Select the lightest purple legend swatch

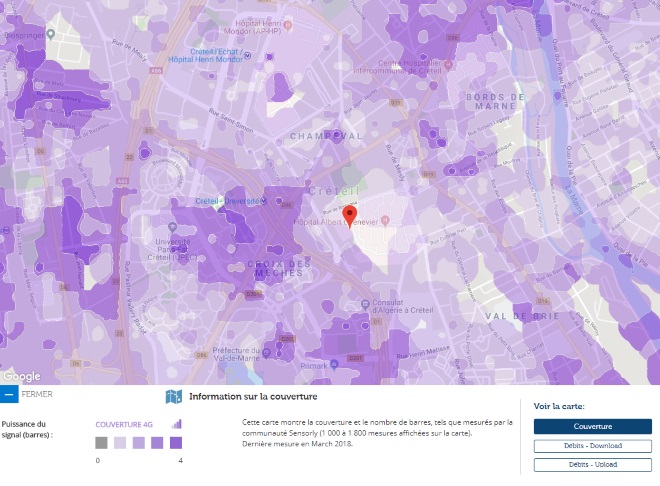[x=120, y=443]
